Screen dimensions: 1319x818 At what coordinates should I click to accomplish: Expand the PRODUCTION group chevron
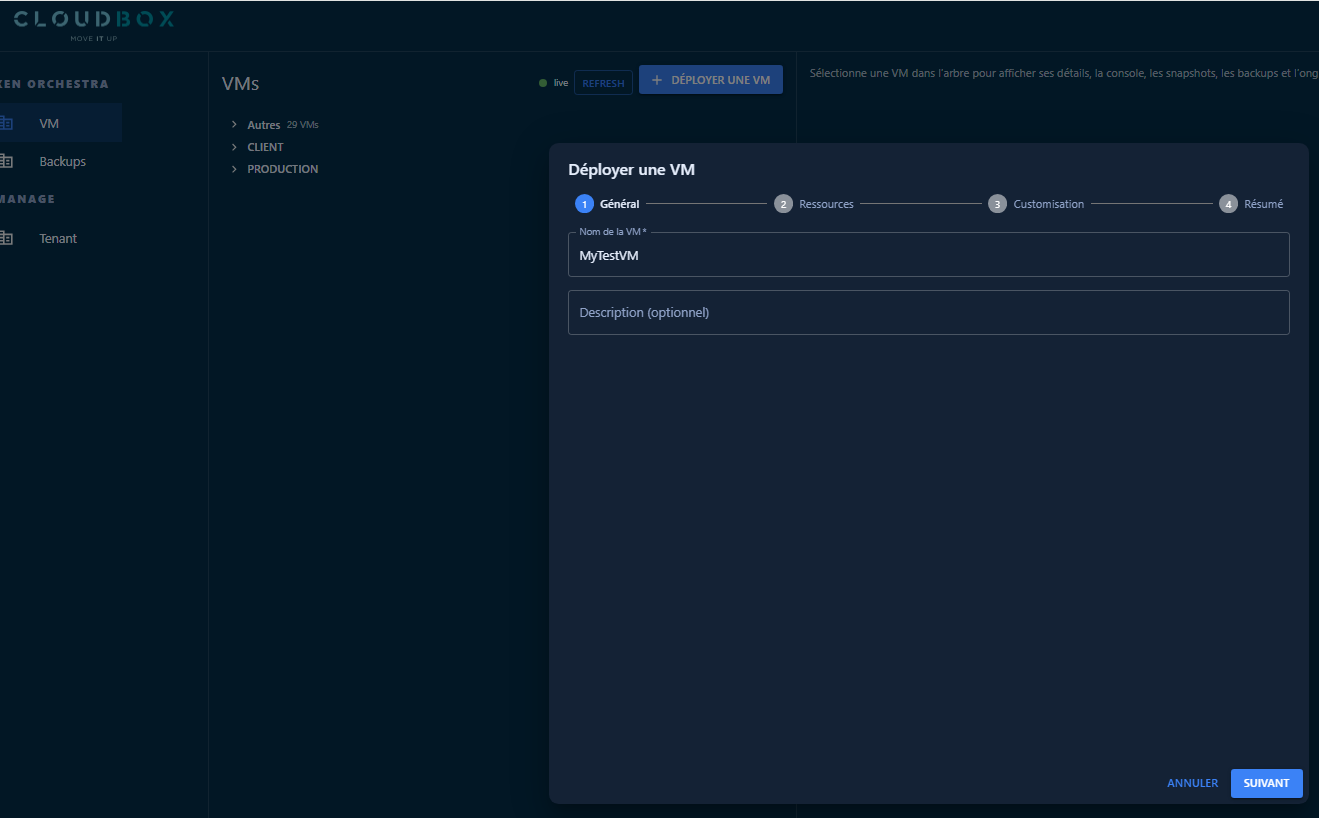235,169
